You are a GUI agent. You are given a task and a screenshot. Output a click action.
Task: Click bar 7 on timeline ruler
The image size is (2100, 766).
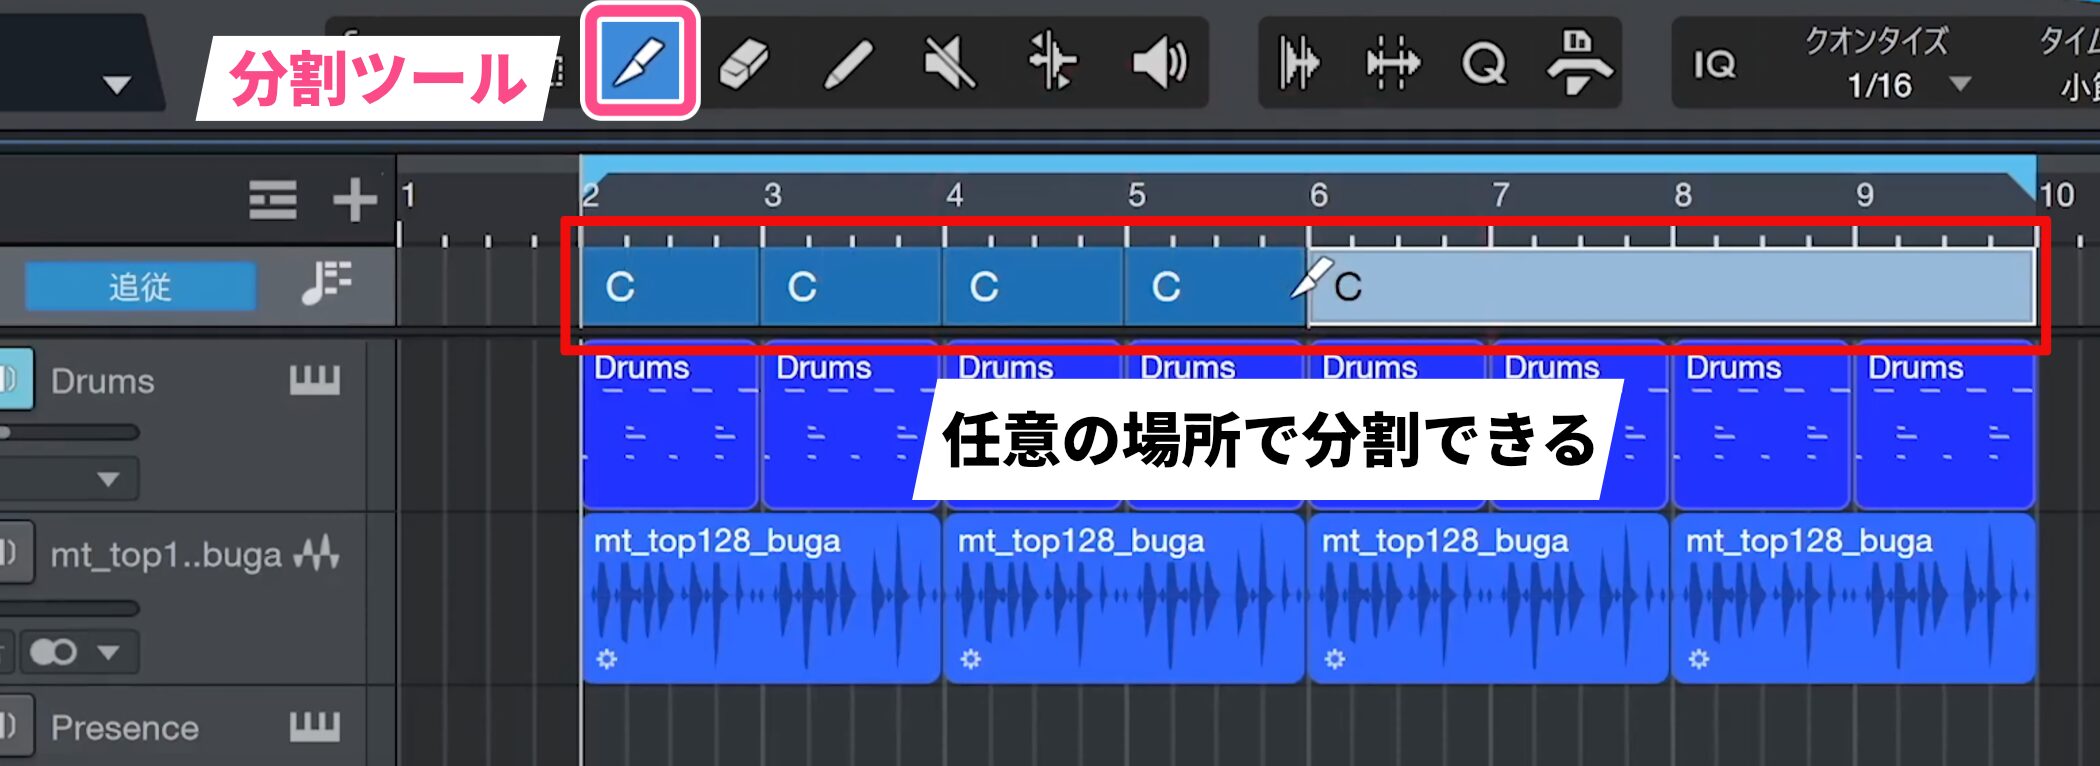pyautogui.click(x=1500, y=195)
